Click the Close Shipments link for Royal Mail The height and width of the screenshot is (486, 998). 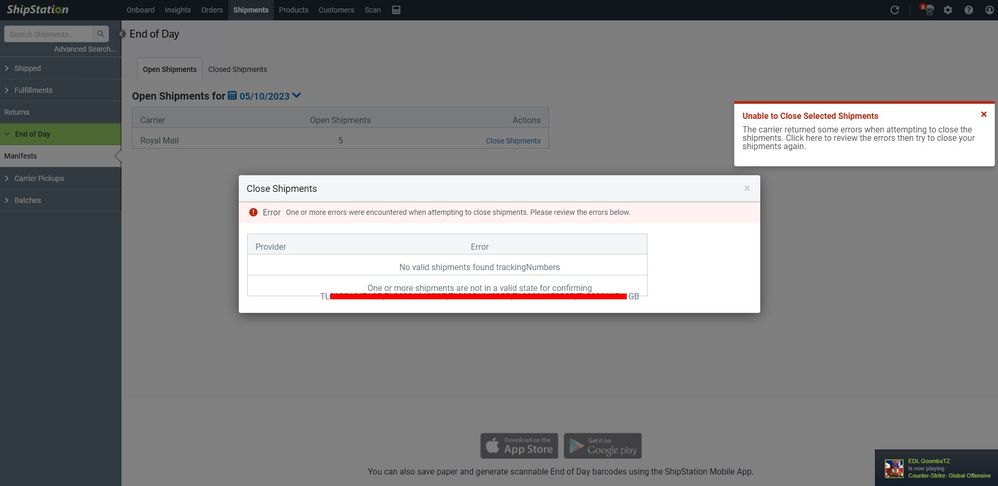pyautogui.click(x=513, y=141)
